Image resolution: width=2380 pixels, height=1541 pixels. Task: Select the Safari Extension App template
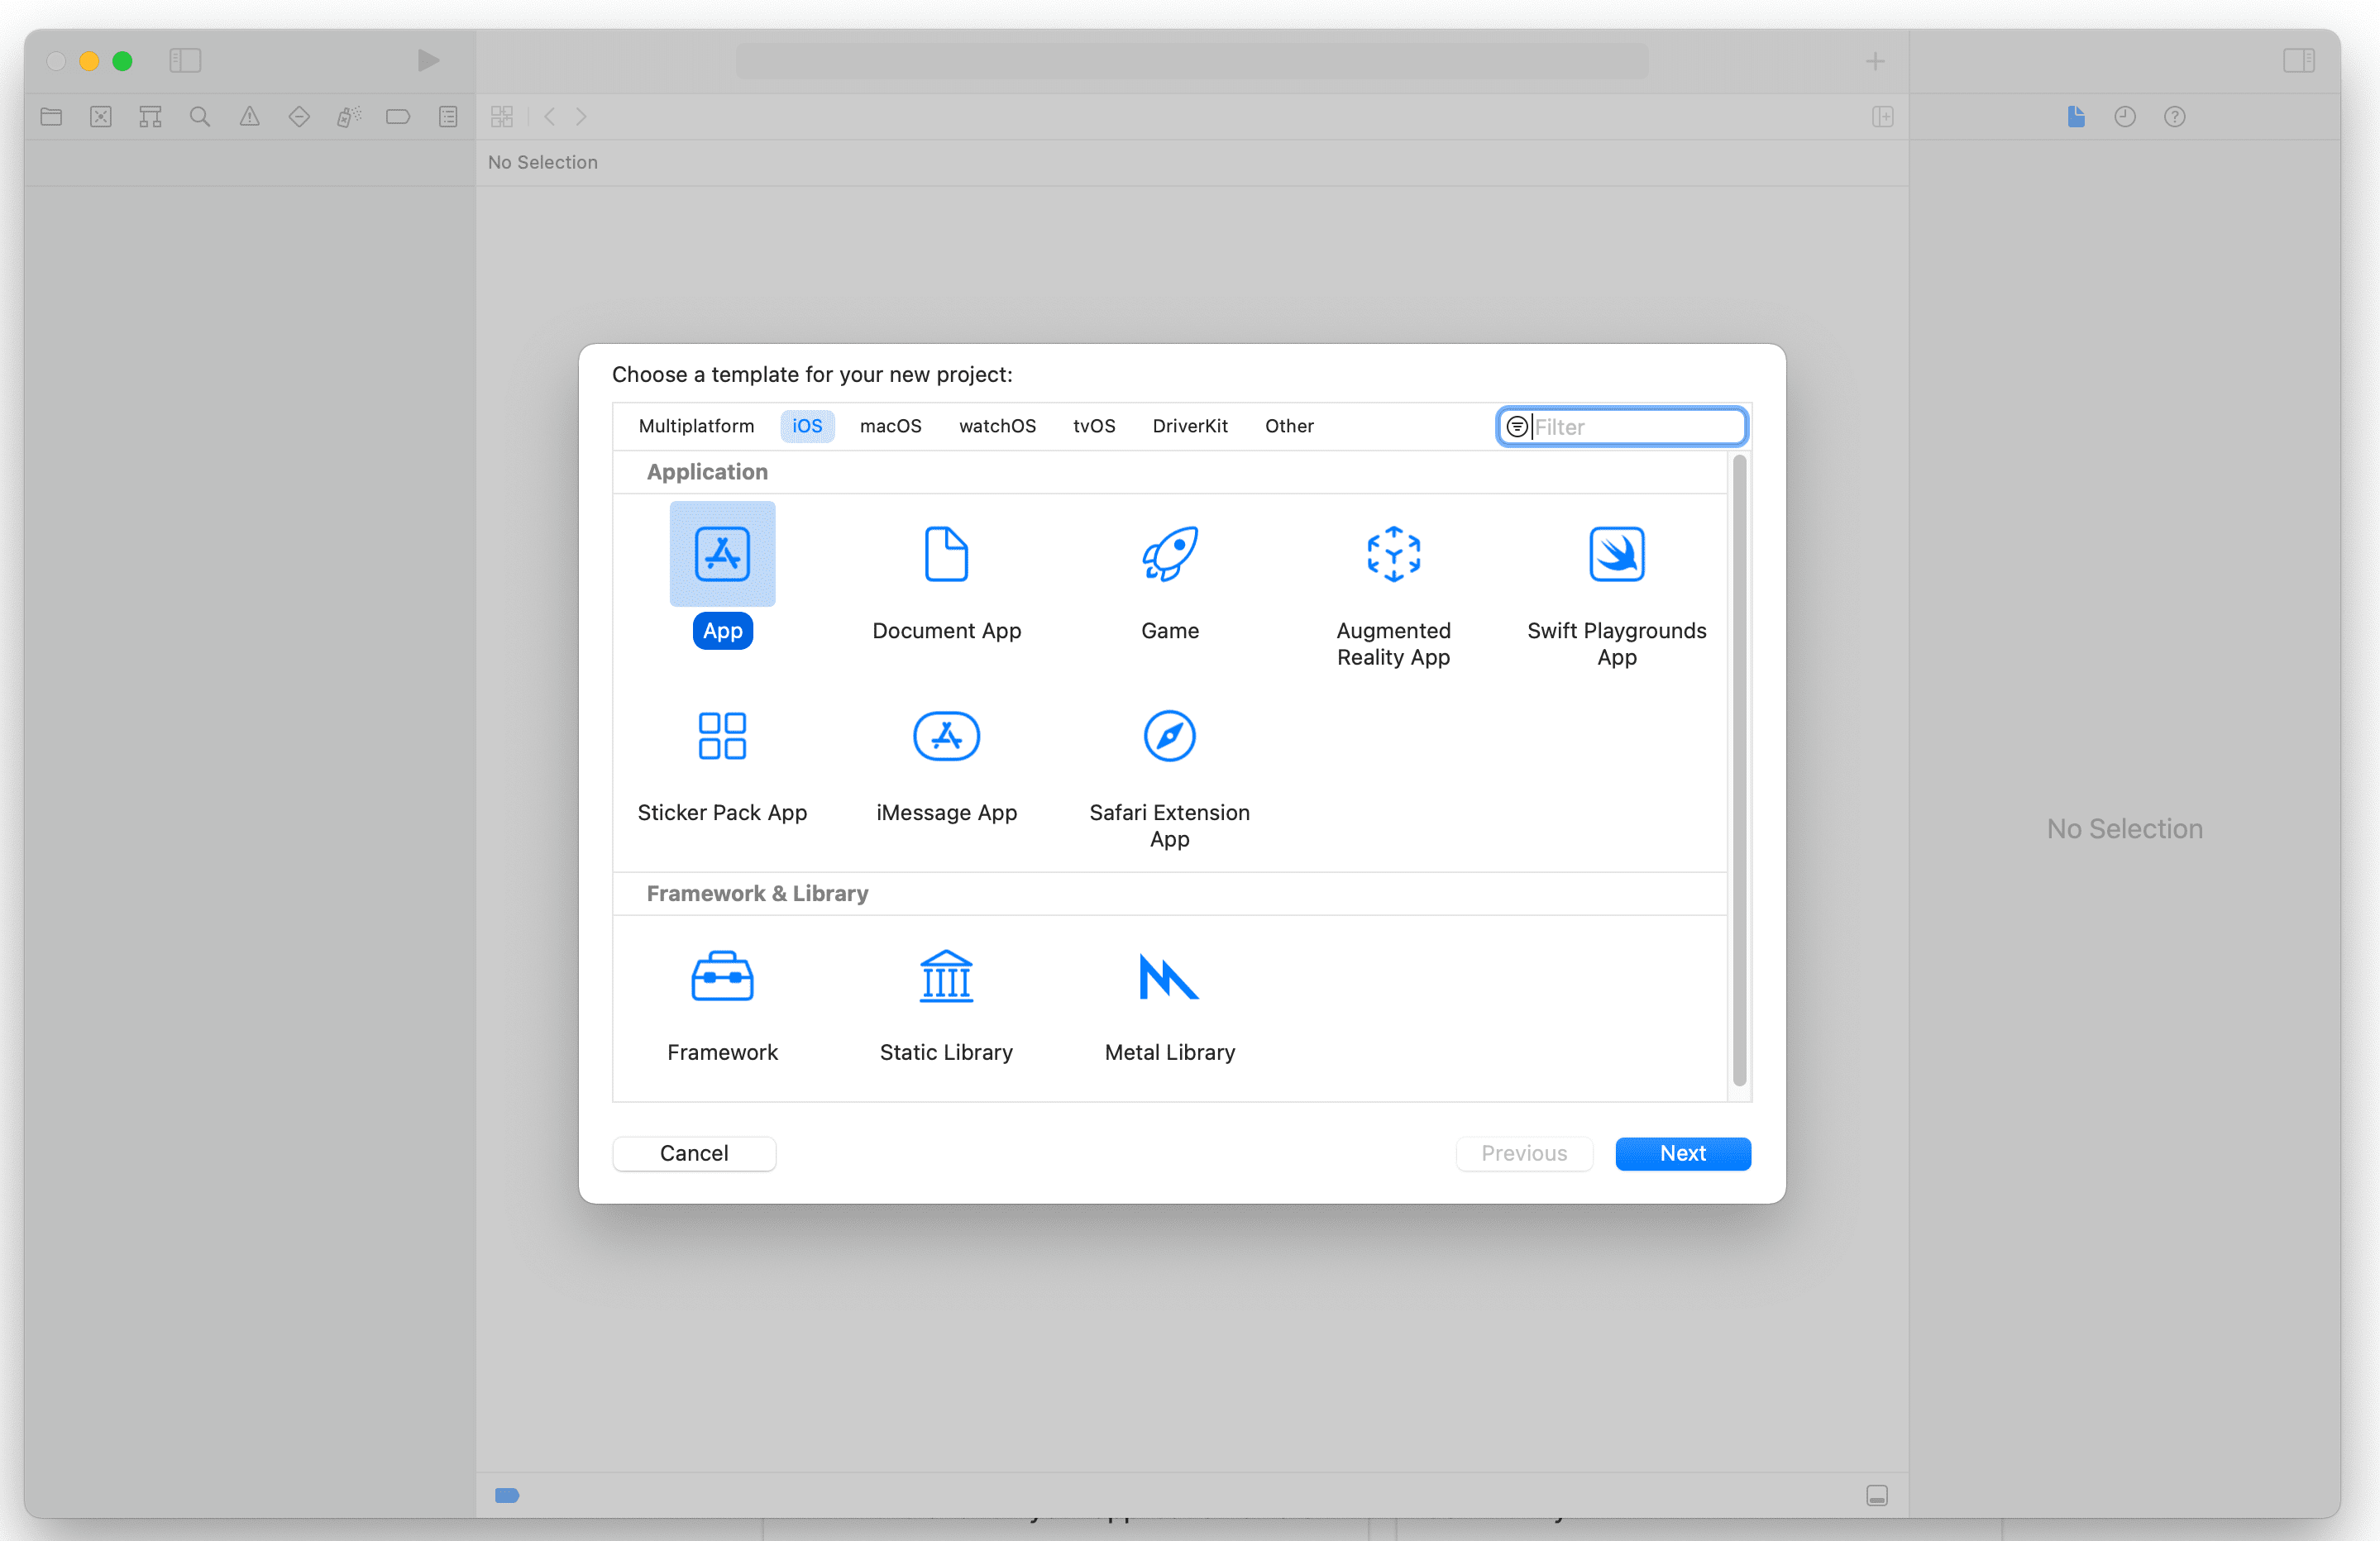(1169, 736)
